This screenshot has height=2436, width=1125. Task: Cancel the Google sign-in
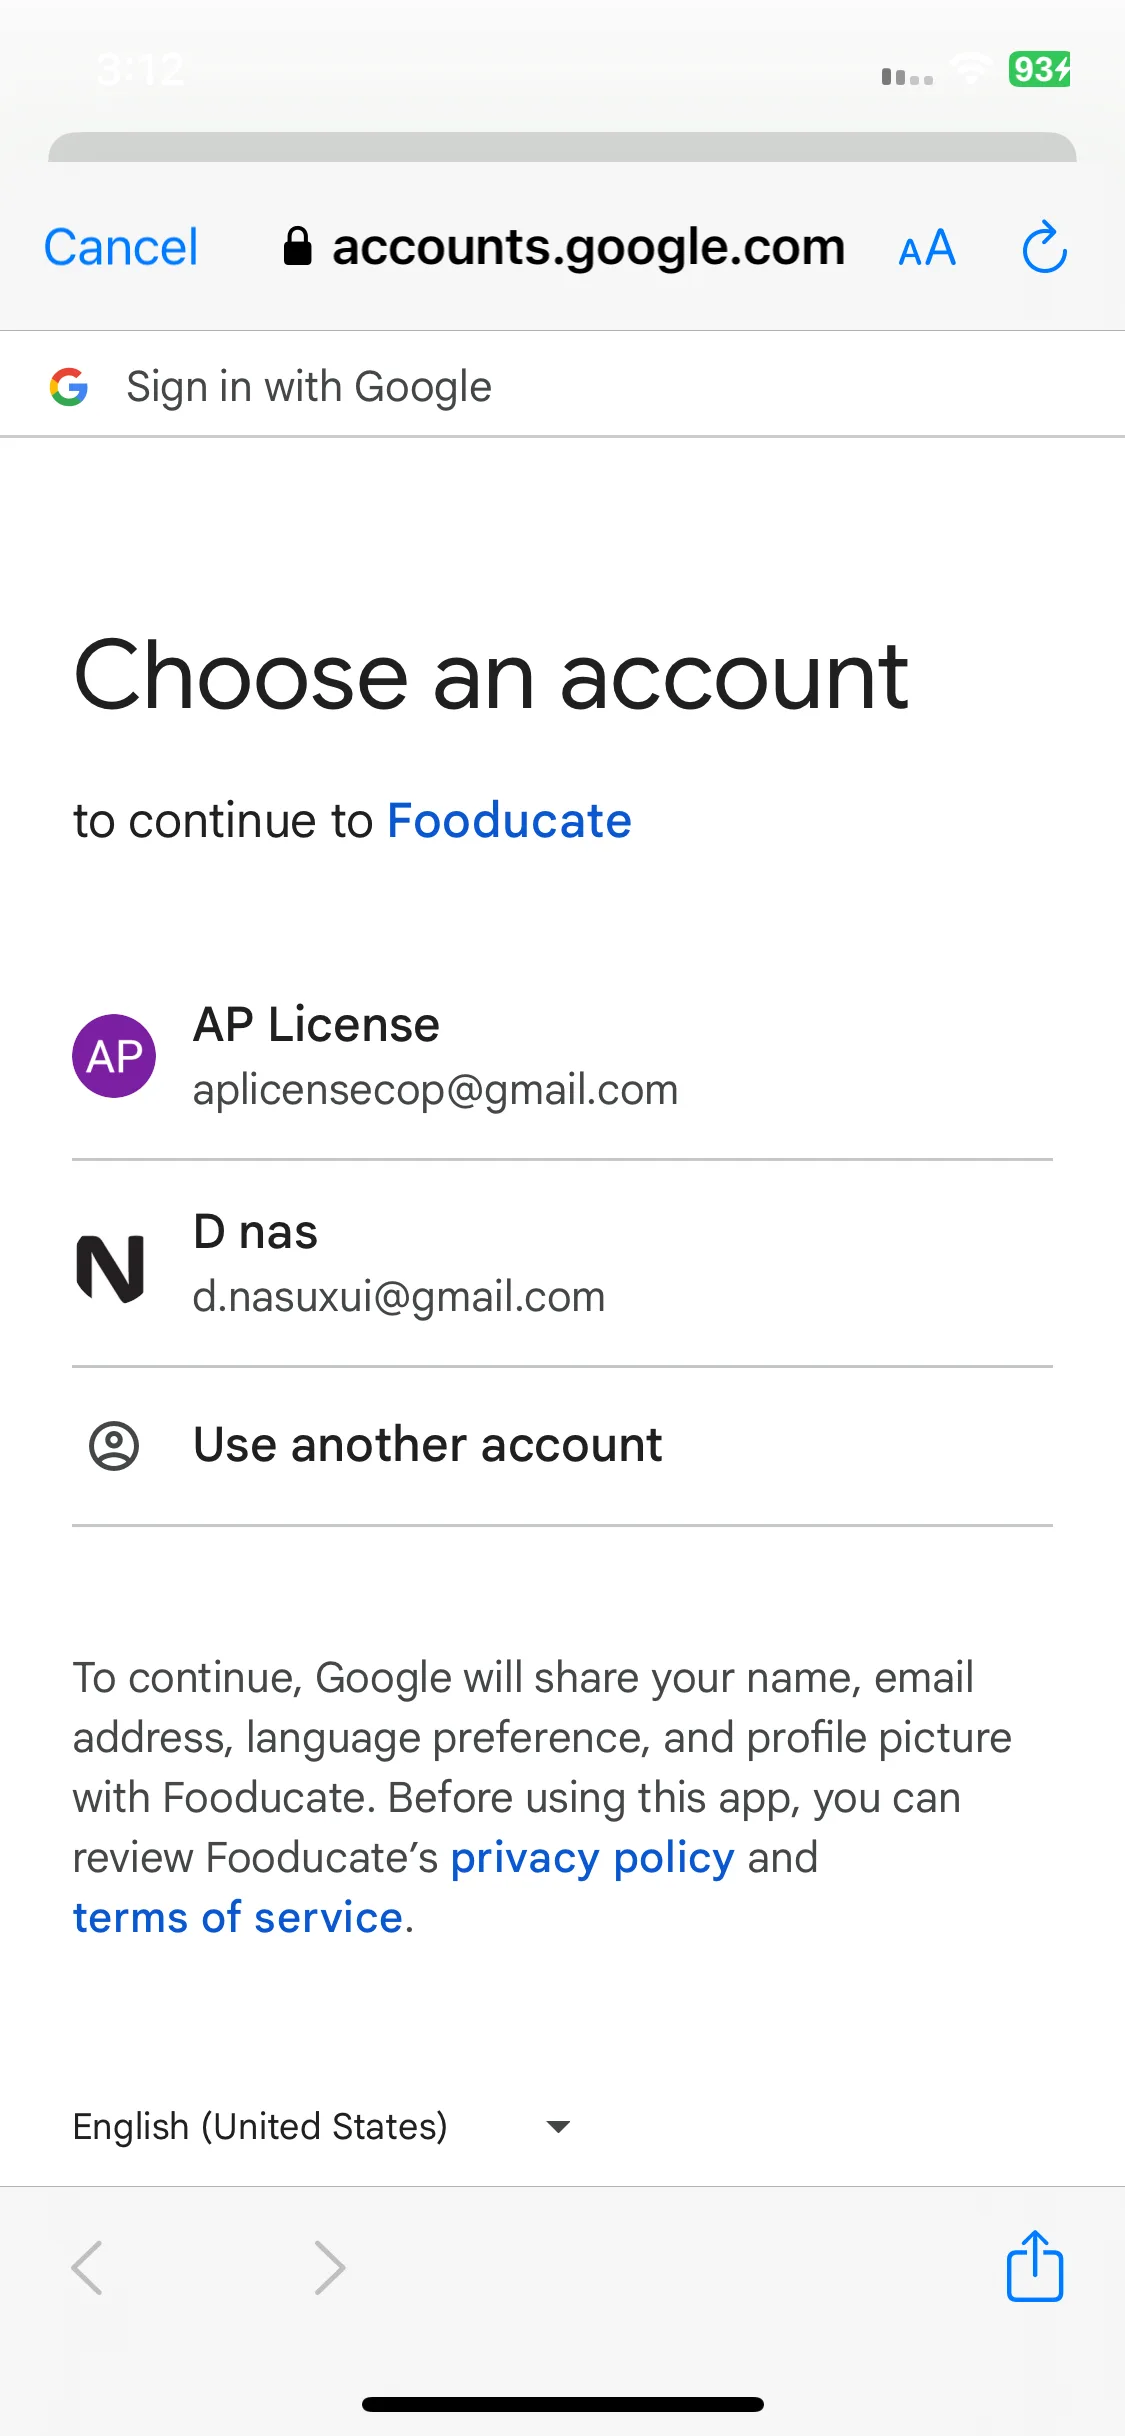(x=121, y=247)
